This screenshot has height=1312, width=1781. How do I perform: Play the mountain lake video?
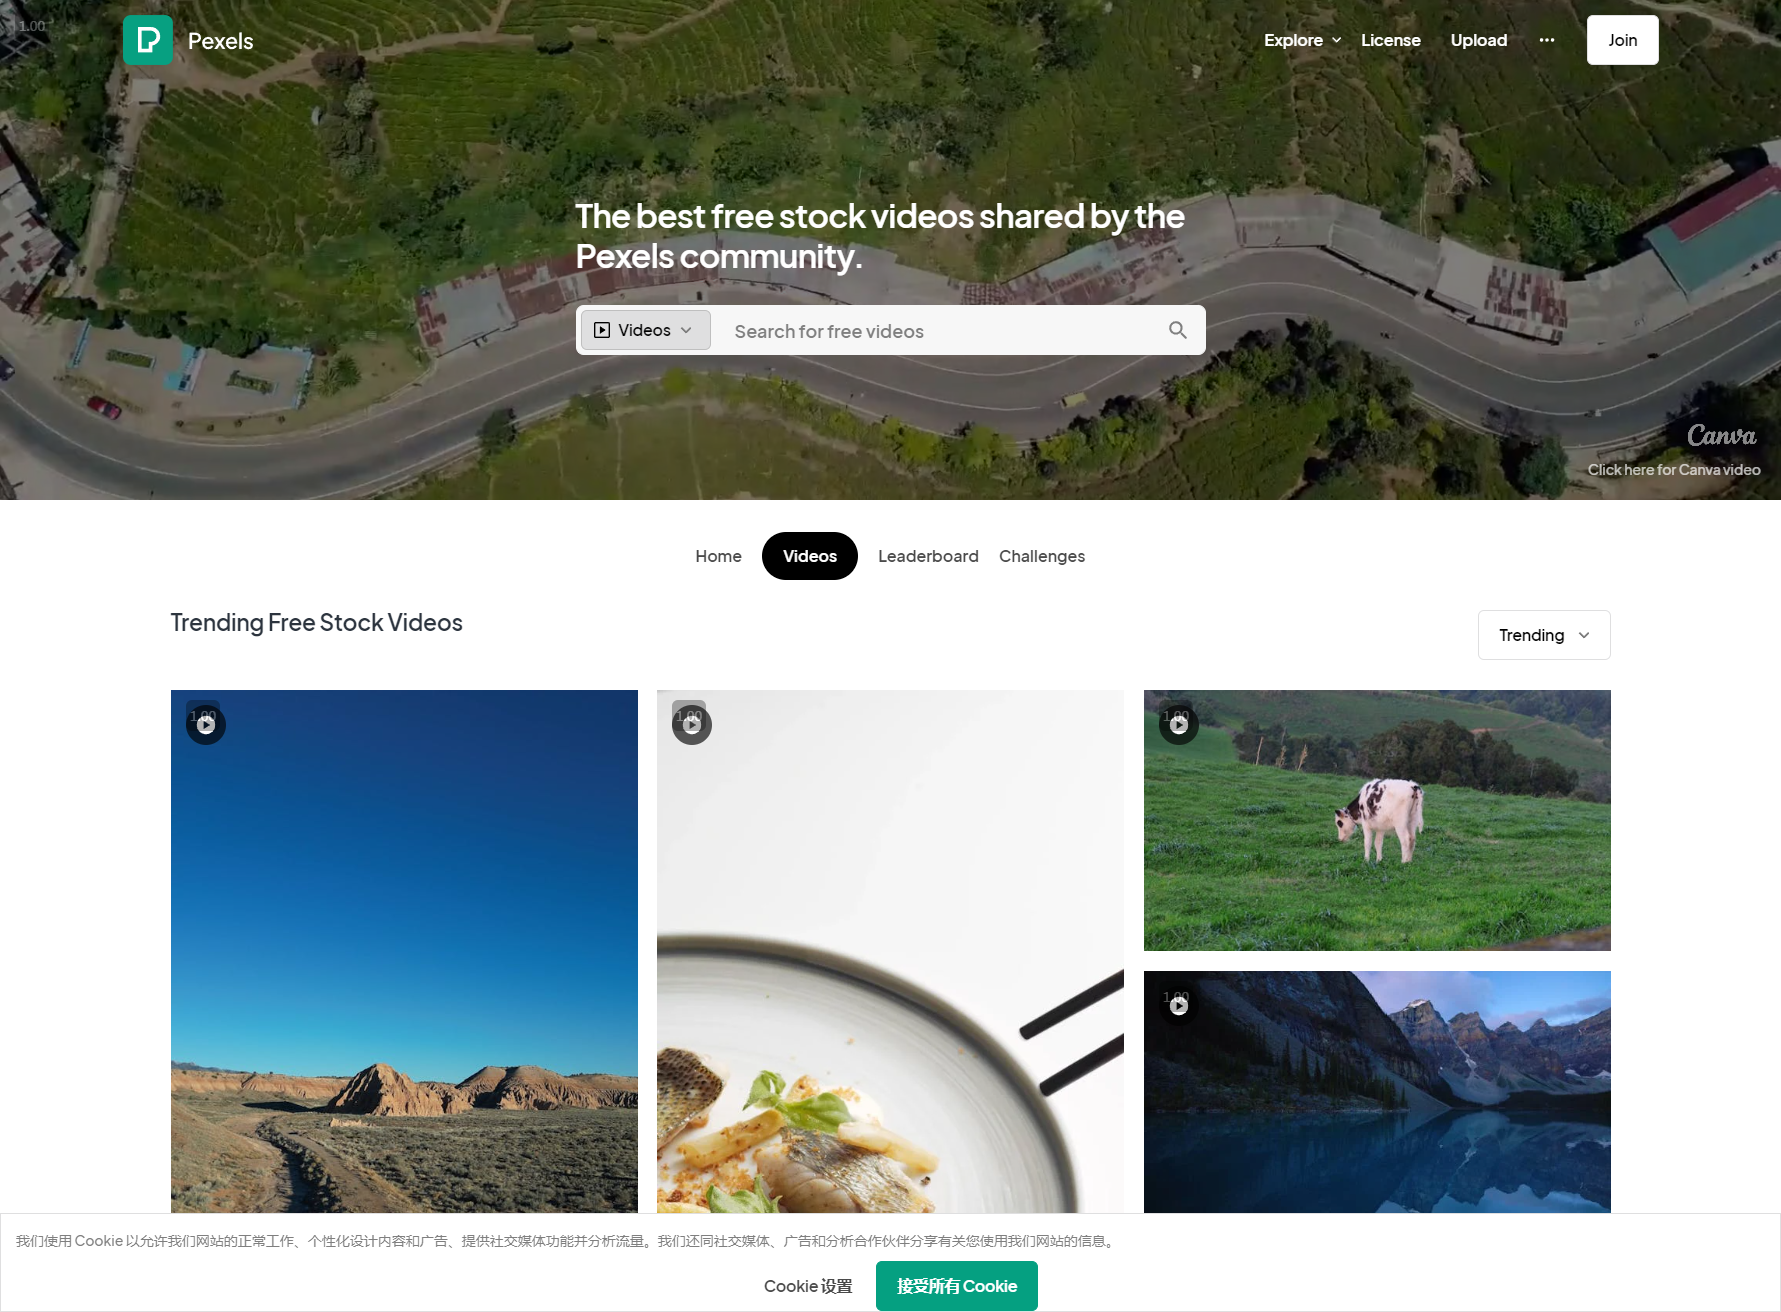pos(1179,1006)
